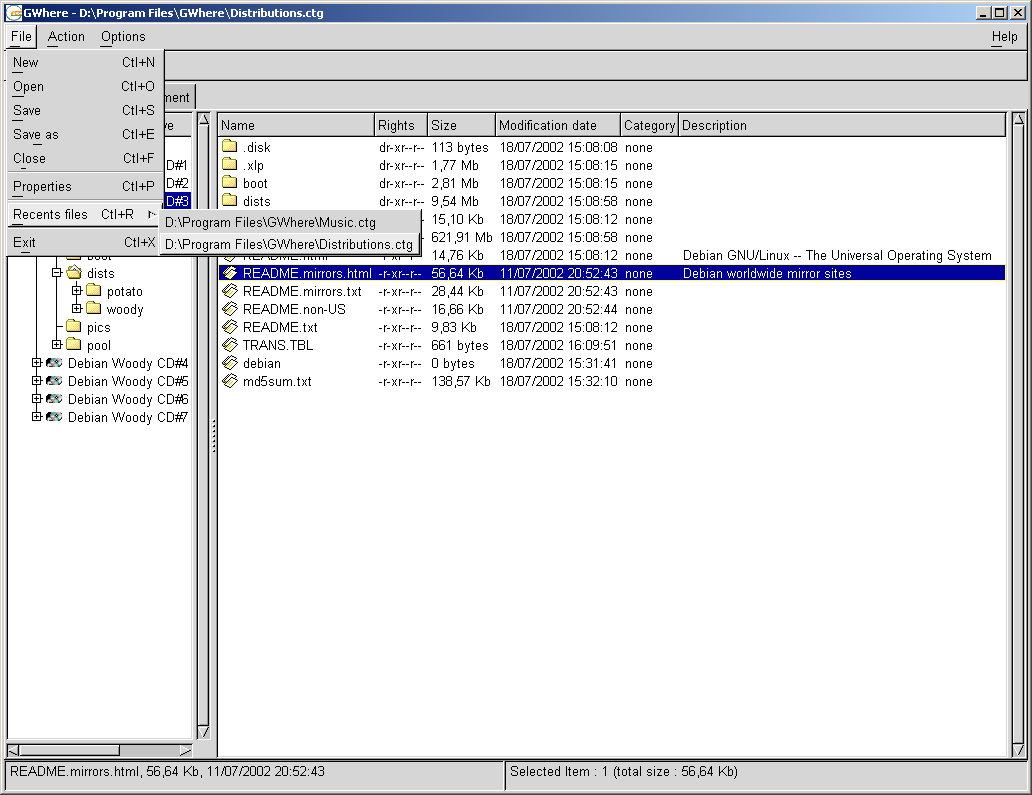
Task: Click 'Debian GNU/Linux -- The Universal Operating System' description
Action: click(x=837, y=255)
